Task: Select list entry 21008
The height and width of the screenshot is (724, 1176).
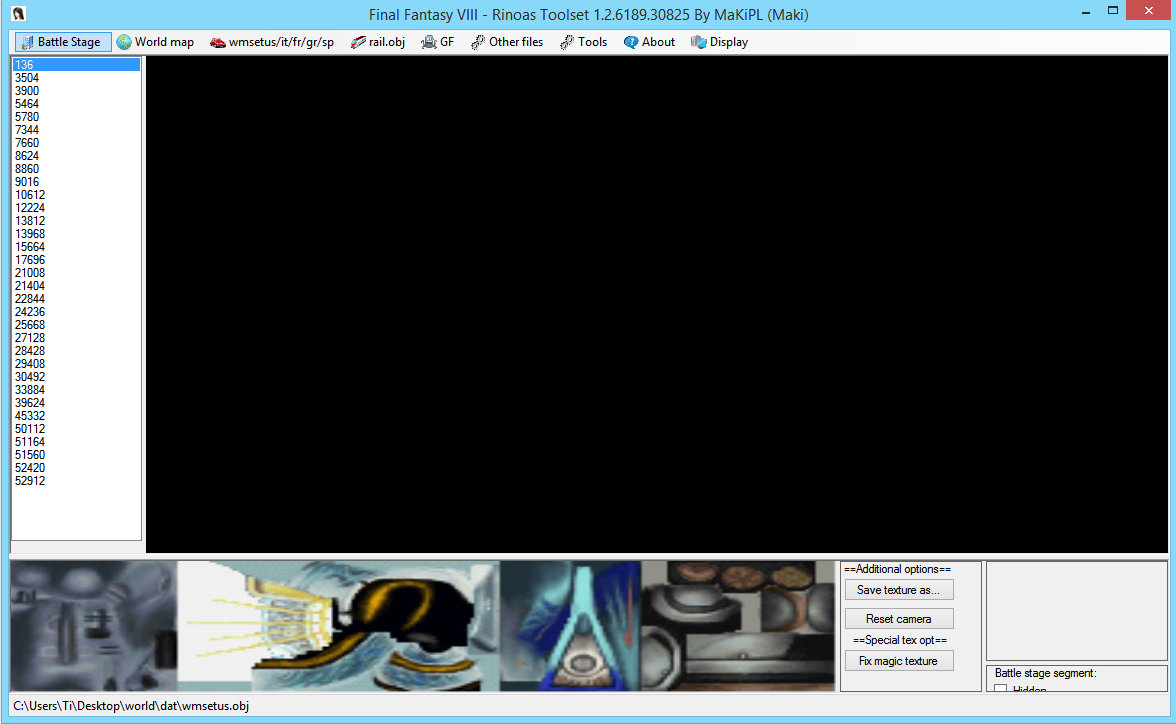Action: coord(76,273)
